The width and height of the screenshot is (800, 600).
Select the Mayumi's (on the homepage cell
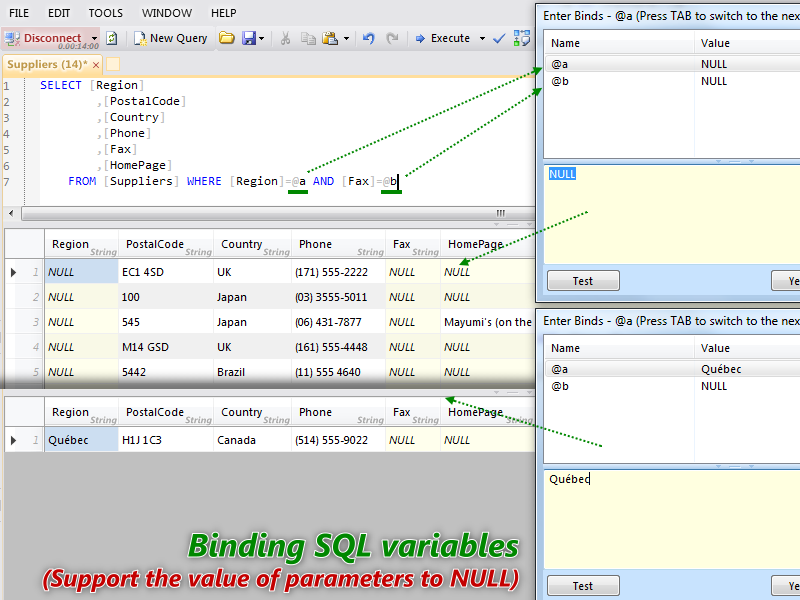click(x=487, y=322)
